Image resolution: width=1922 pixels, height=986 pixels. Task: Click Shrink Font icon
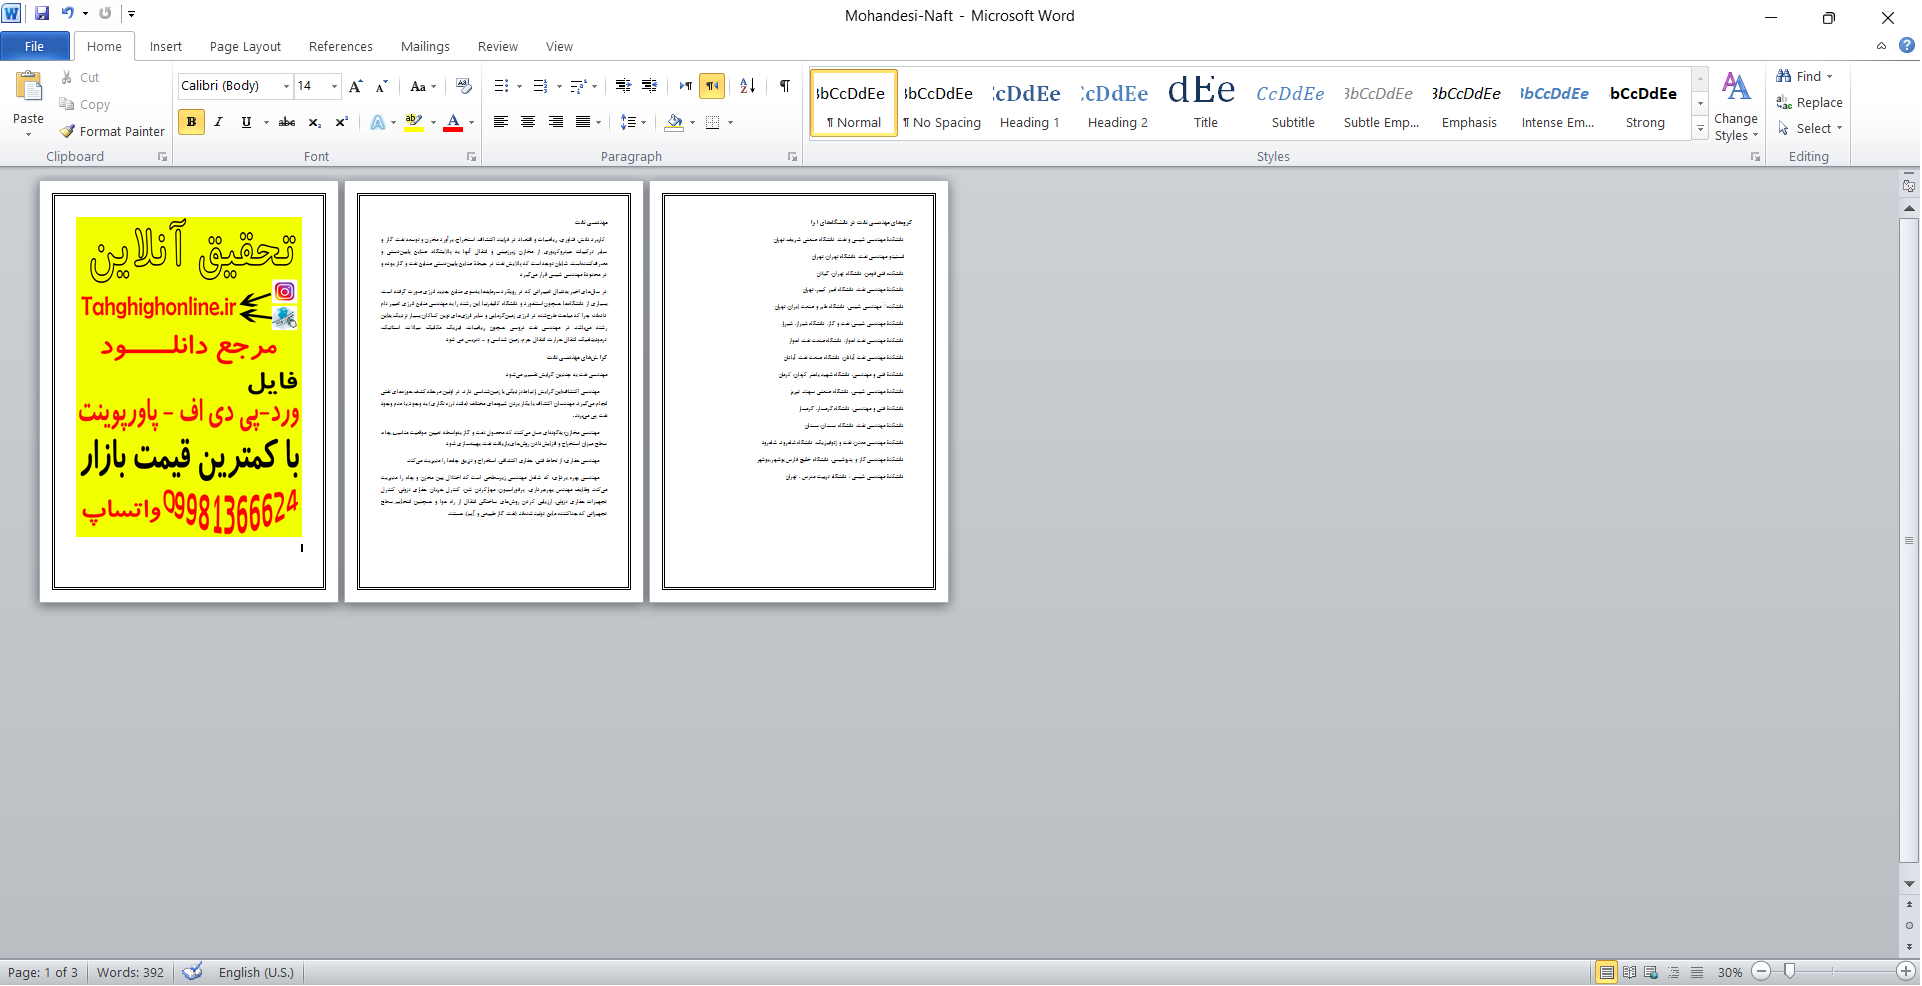381,86
